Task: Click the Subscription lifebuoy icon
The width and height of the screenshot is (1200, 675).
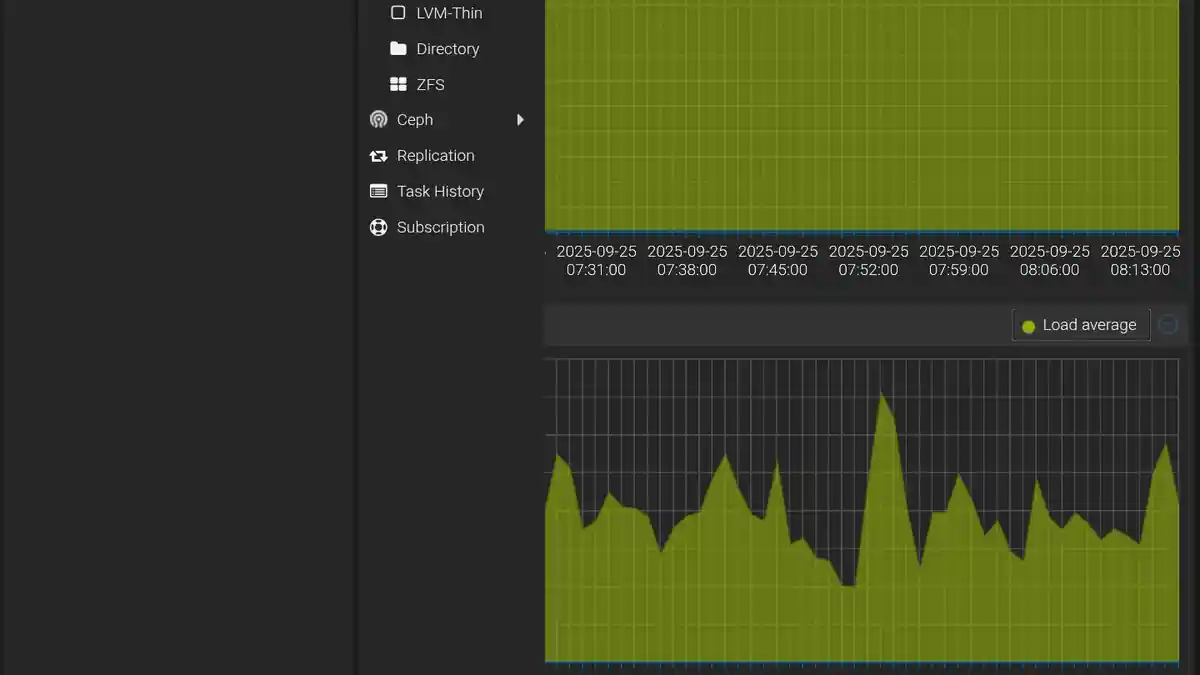Action: coord(378,227)
